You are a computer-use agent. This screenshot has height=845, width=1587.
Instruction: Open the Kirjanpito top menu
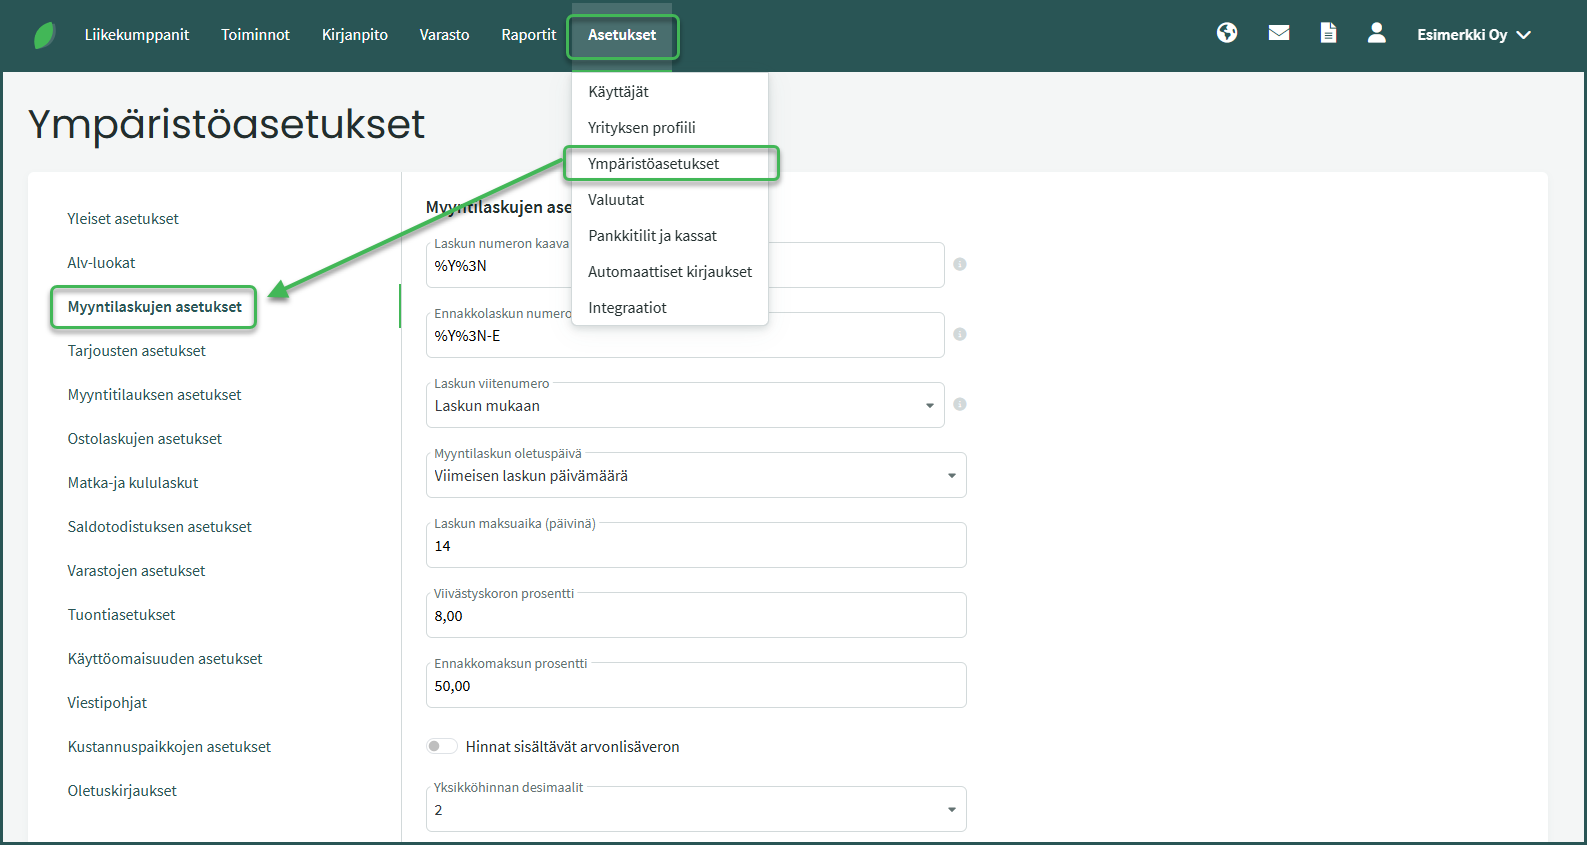pos(354,35)
